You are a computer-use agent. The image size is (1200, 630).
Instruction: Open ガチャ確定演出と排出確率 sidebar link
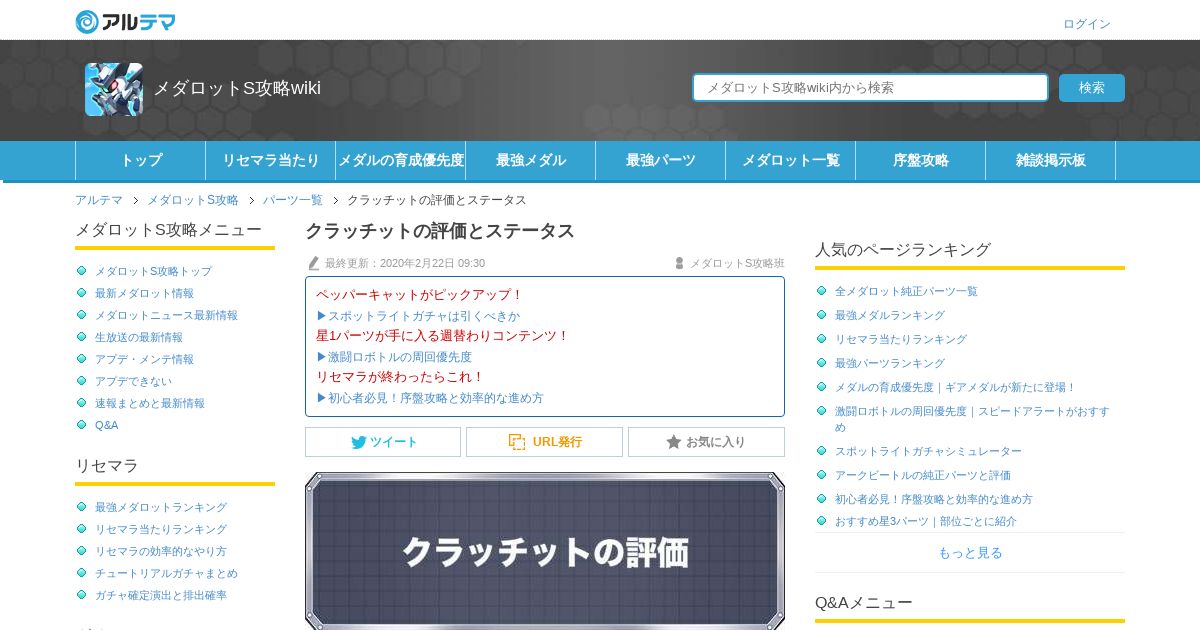coord(161,595)
